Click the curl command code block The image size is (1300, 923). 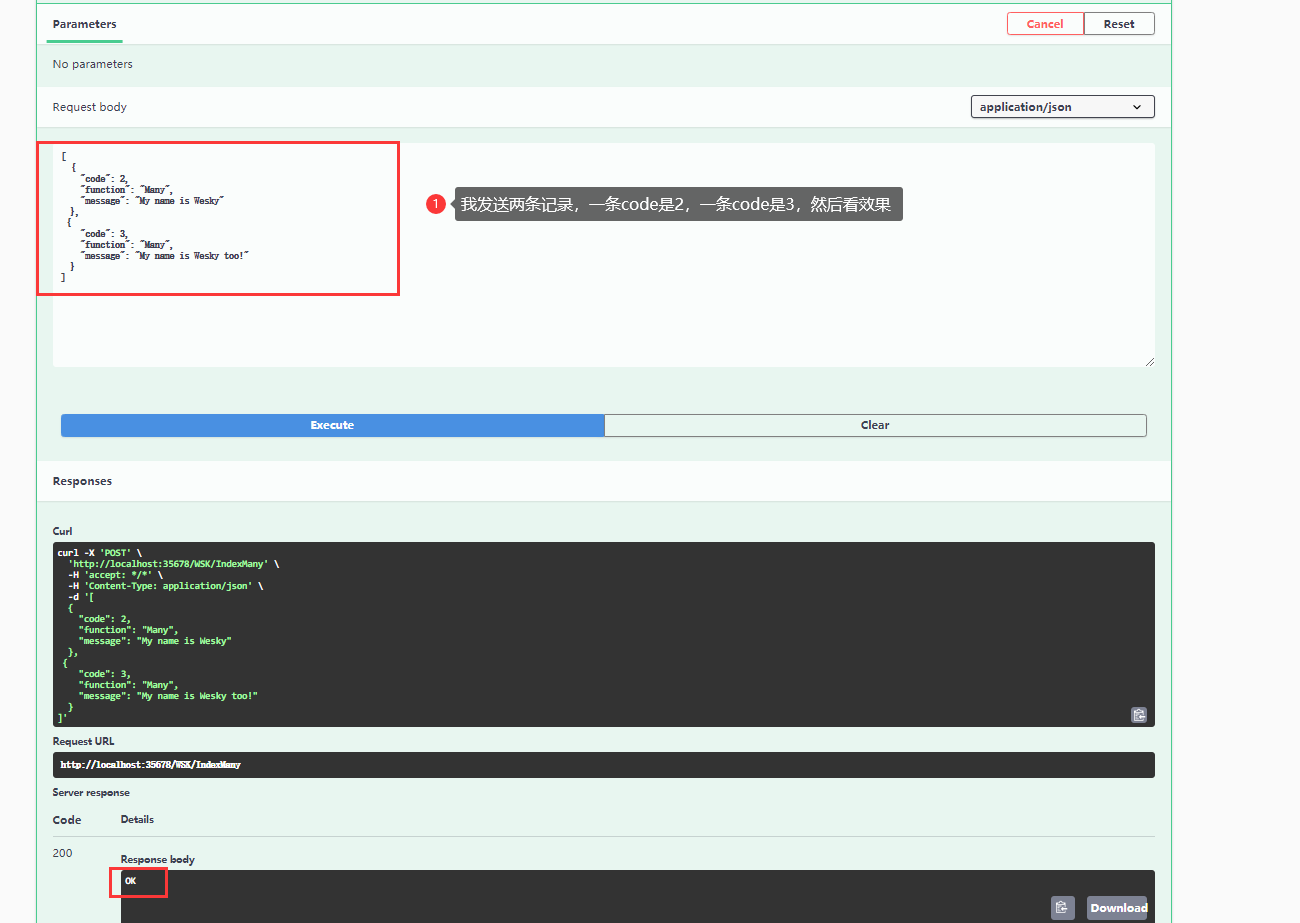pyautogui.click(x=604, y=634)
